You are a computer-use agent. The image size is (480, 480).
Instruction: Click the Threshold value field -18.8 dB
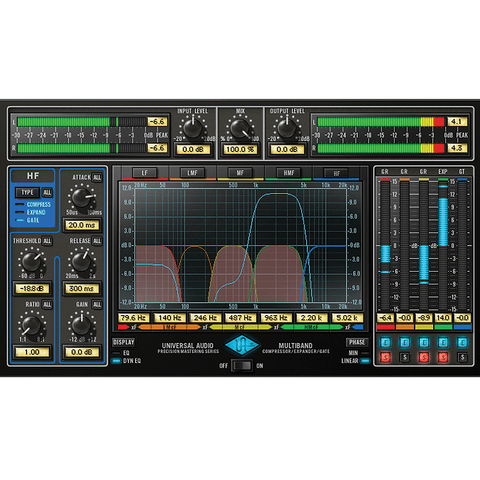(x=32, y=289)
